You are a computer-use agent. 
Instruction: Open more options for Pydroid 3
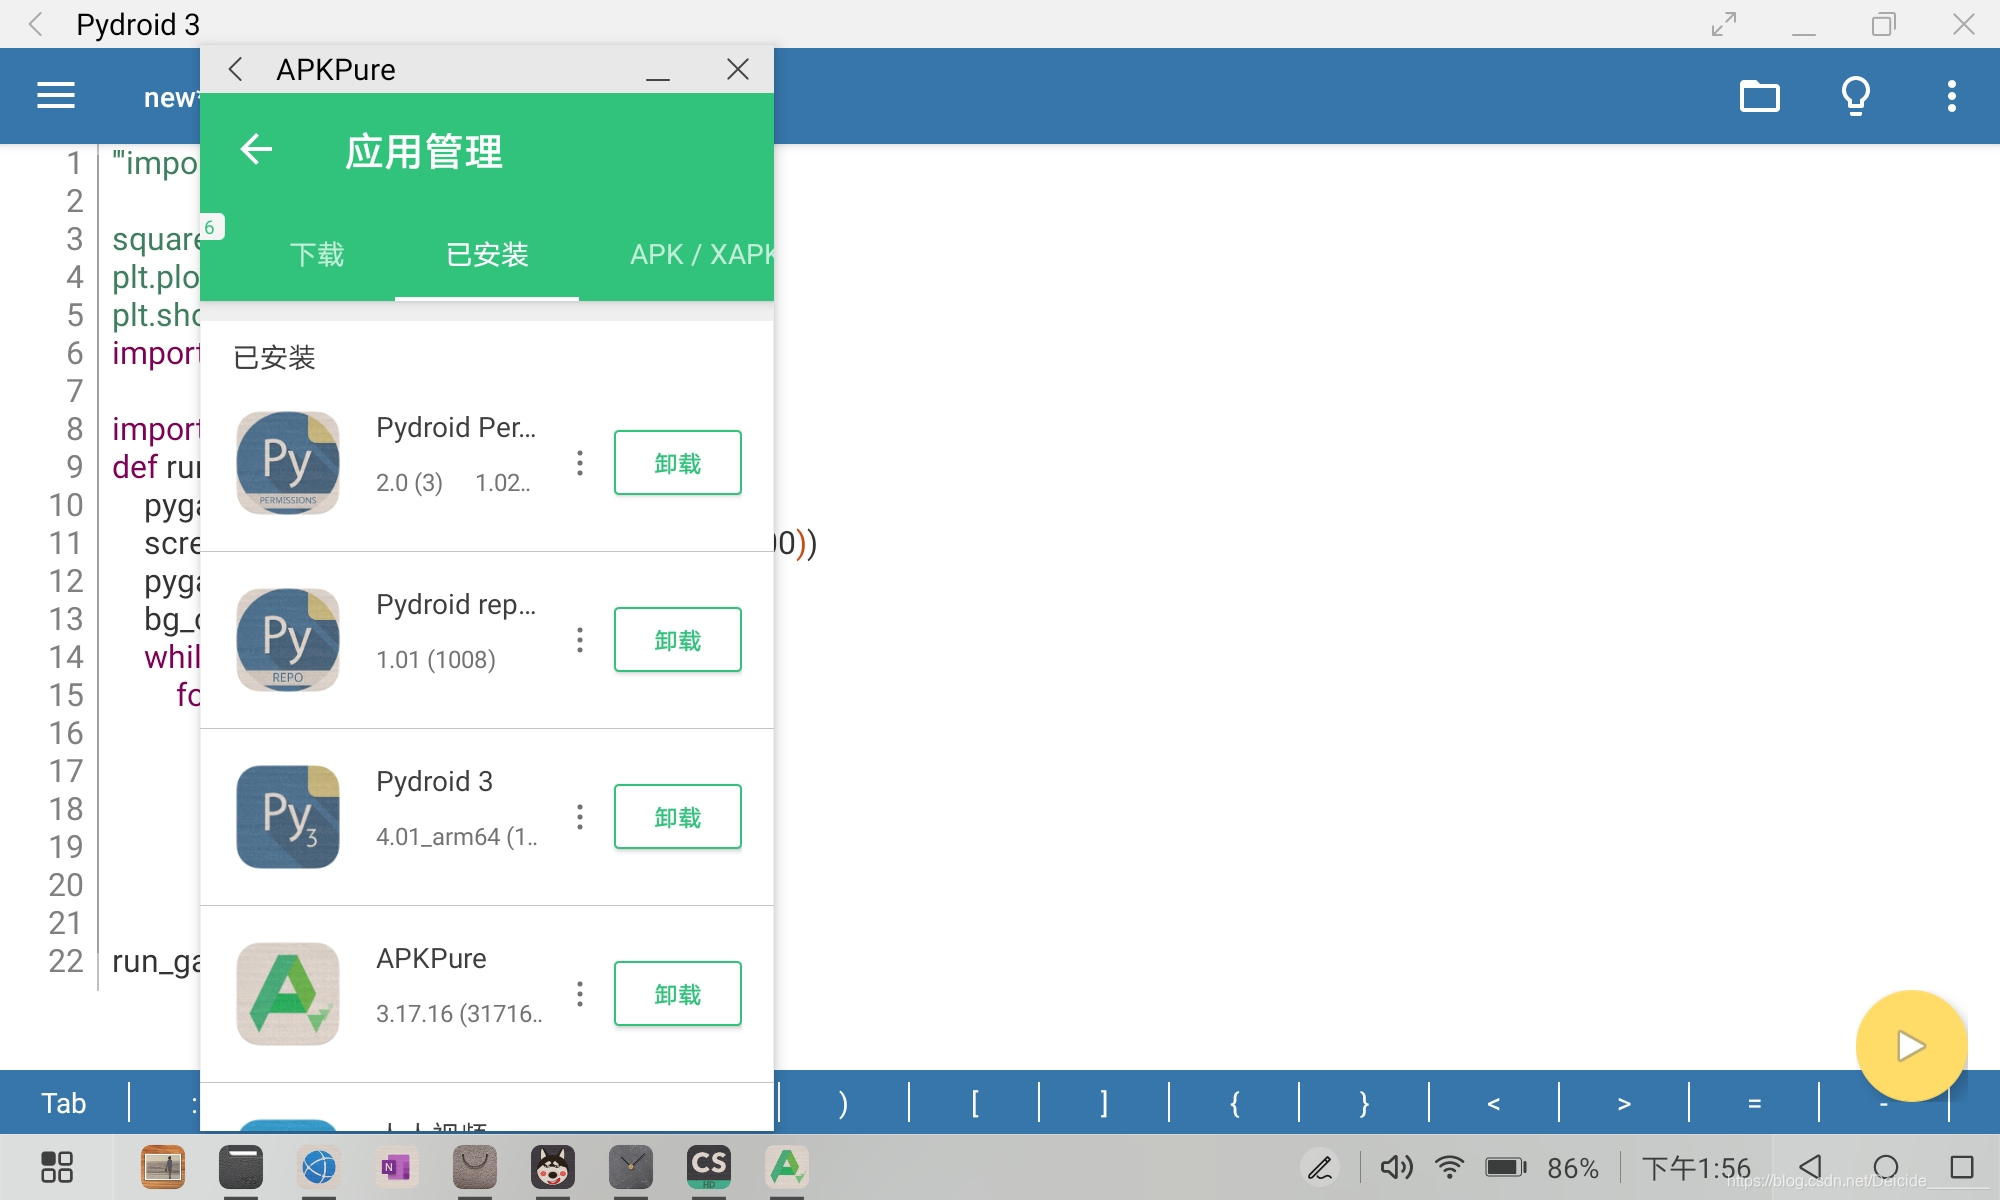pos(580,817)
